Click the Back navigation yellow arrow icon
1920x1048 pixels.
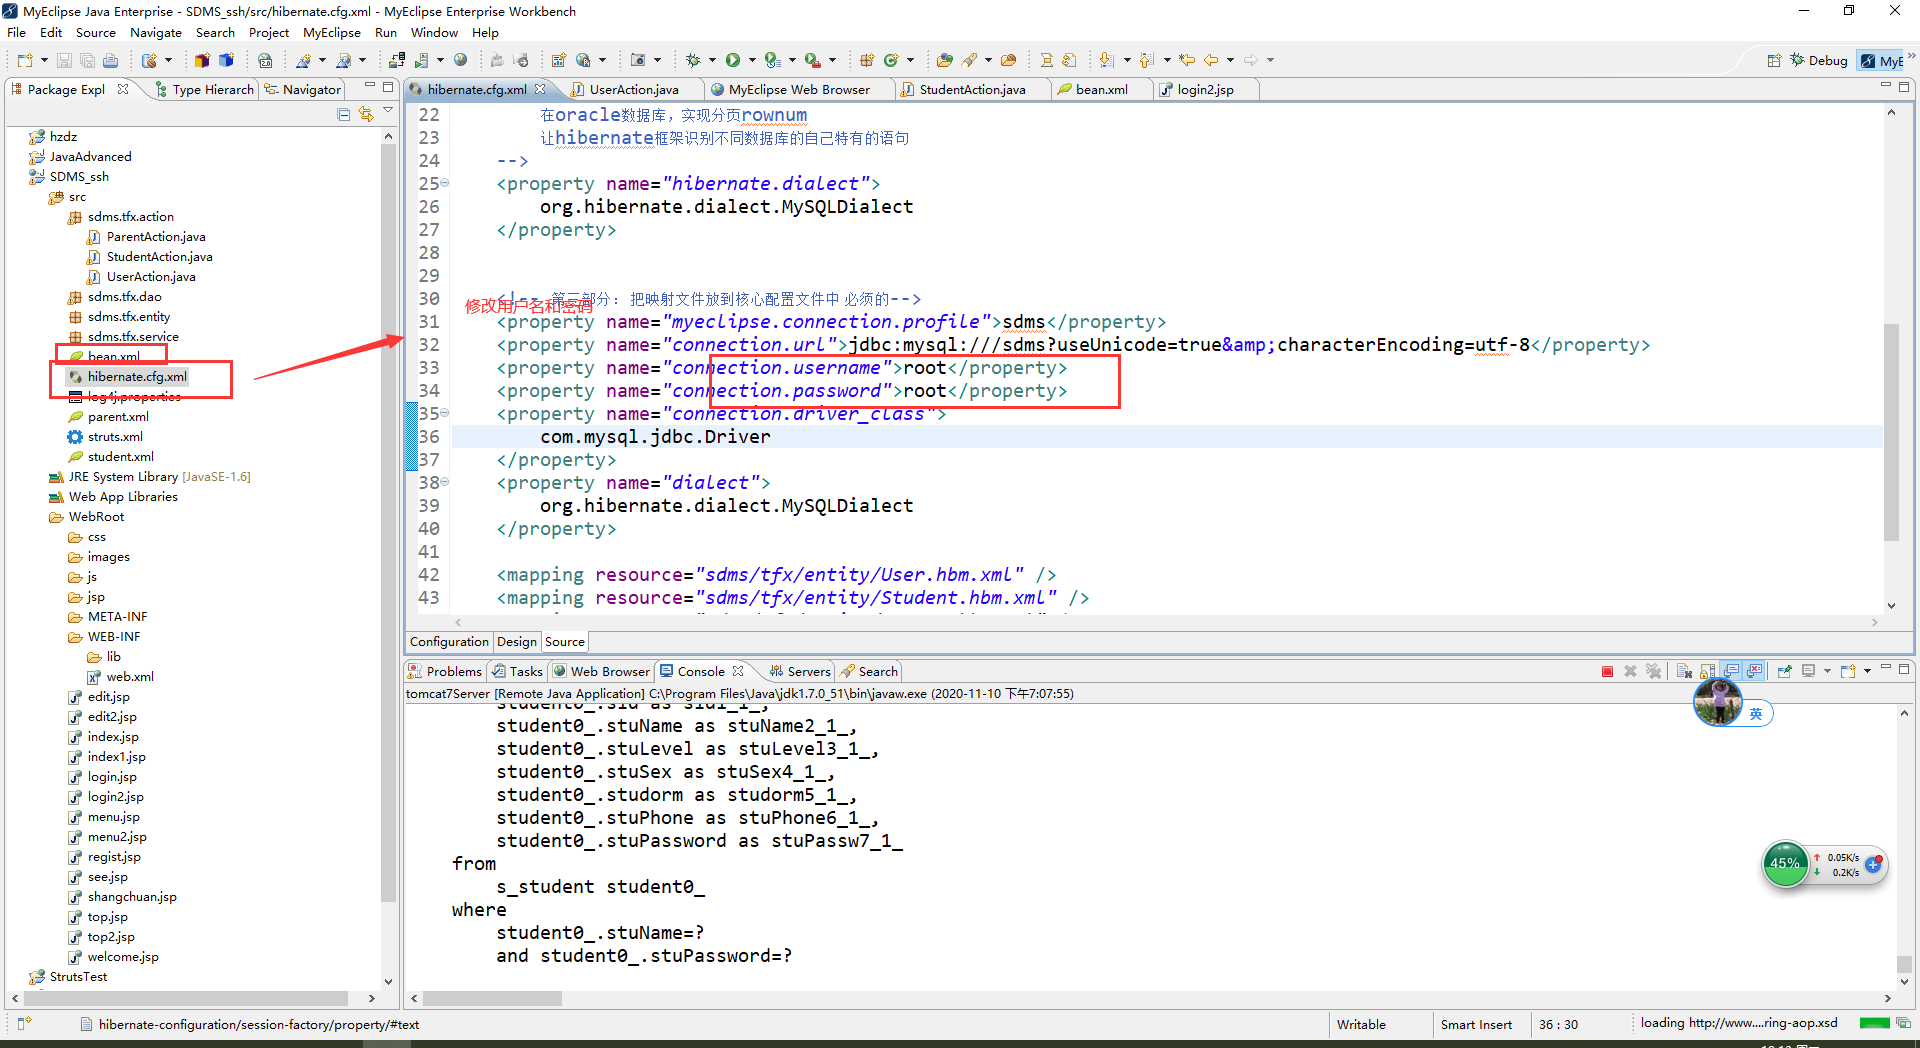(1211, 60)
